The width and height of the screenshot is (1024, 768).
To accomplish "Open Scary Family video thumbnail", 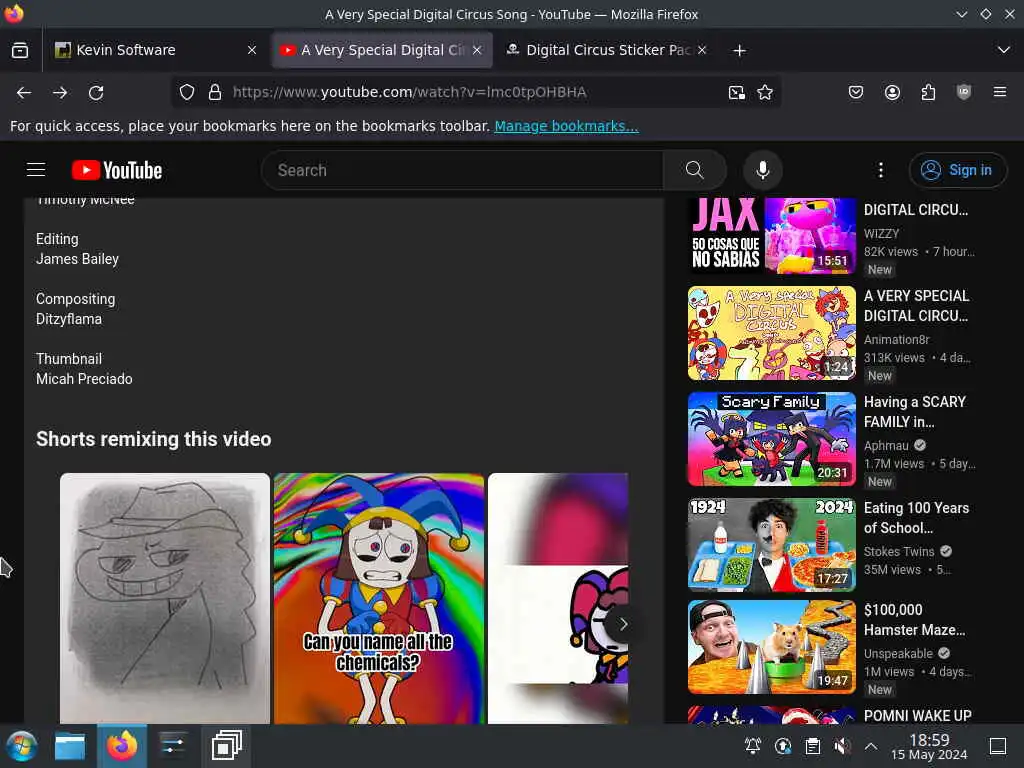I will [771, 439].
